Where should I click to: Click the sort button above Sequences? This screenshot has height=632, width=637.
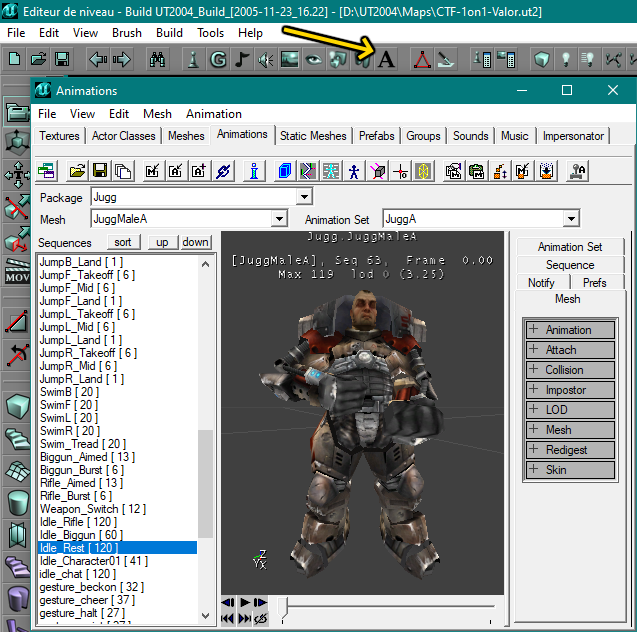123,242
